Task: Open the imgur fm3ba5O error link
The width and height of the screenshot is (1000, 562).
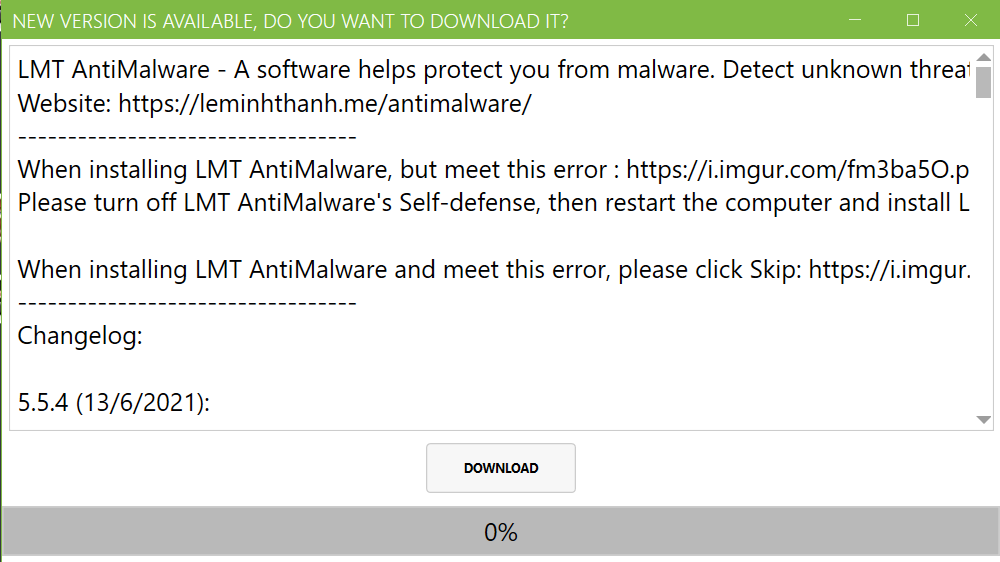Action: 798,170
